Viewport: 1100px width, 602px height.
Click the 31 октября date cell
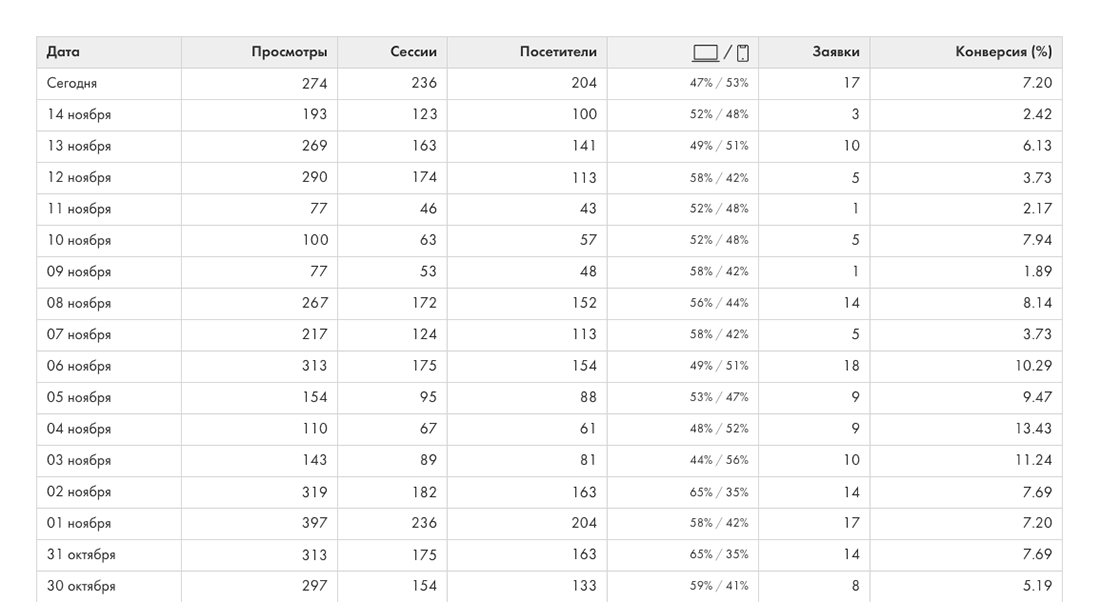tap(81, 555)
